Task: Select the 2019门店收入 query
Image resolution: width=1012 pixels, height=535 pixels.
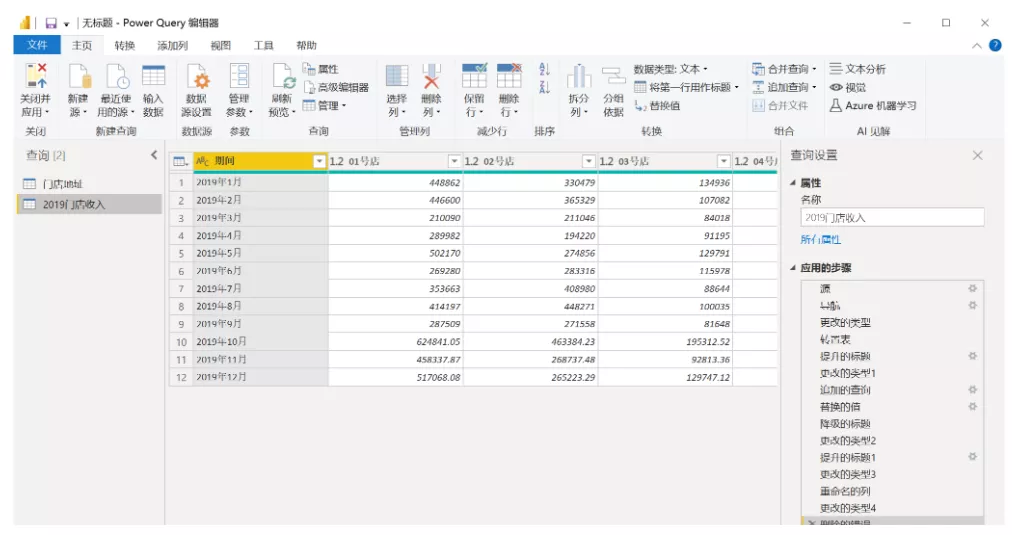Action: 89,205
